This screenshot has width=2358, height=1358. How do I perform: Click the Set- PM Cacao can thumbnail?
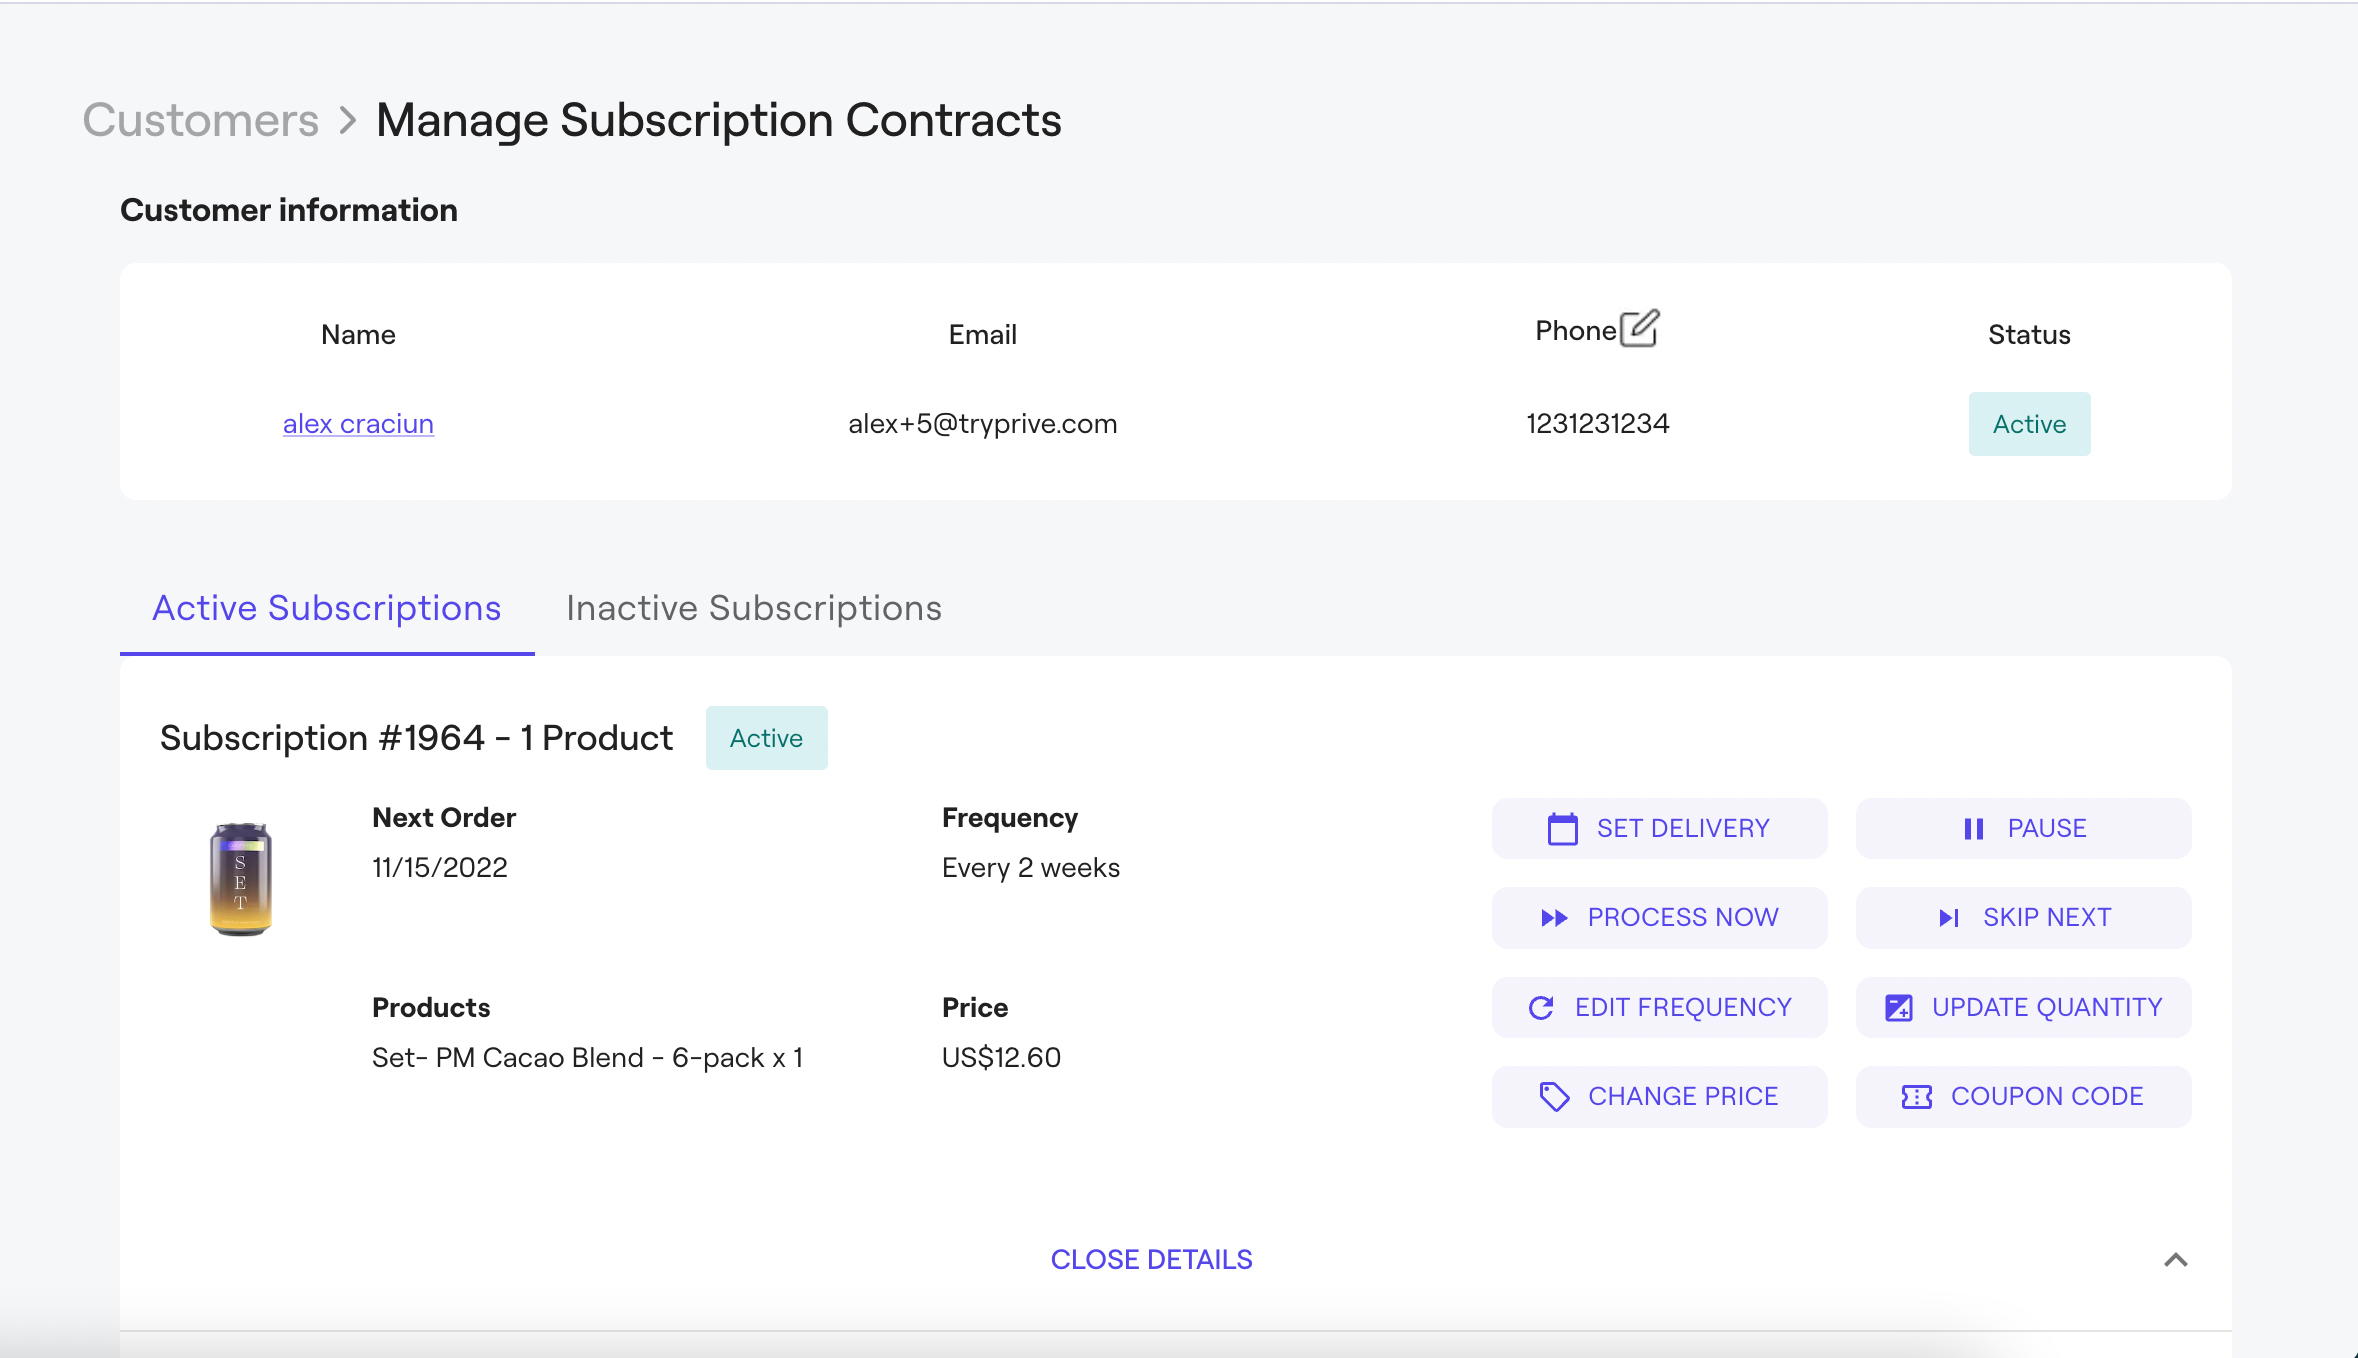point(241,879)
